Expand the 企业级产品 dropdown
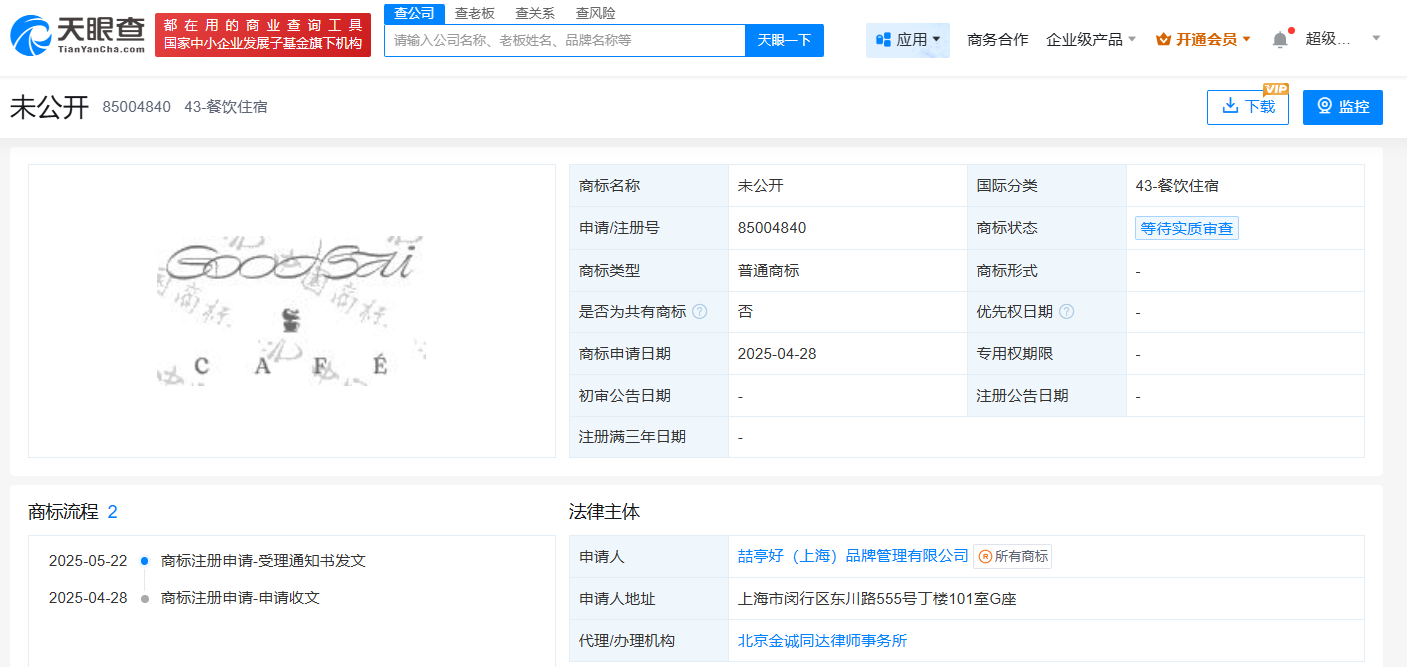 pos(1091,40)
